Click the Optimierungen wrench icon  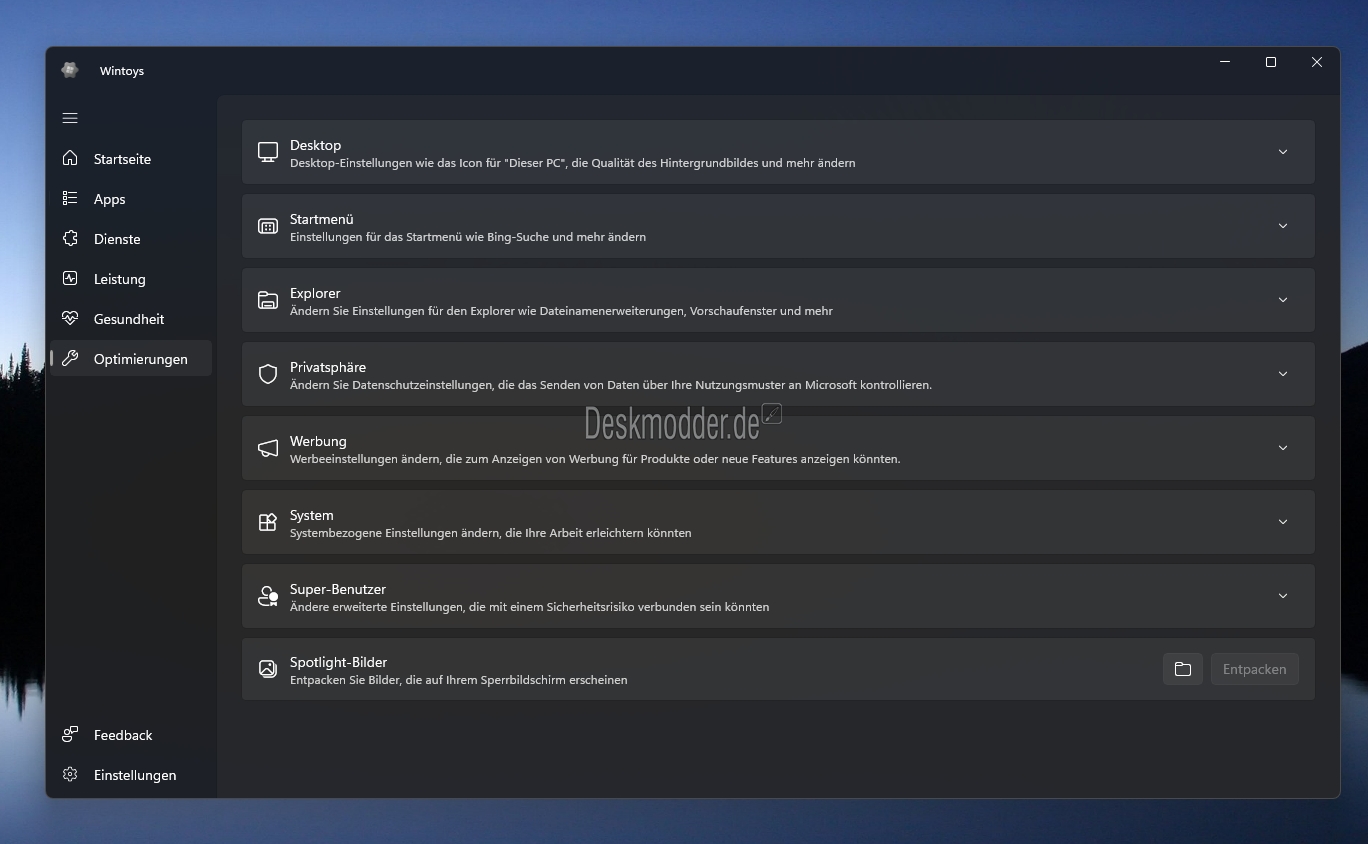coord(70,358)
